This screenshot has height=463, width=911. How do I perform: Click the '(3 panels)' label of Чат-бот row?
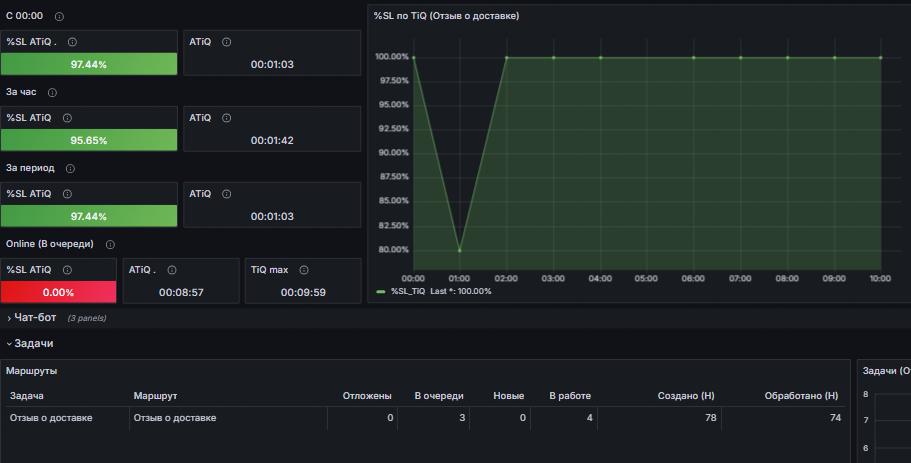[87, 318]
